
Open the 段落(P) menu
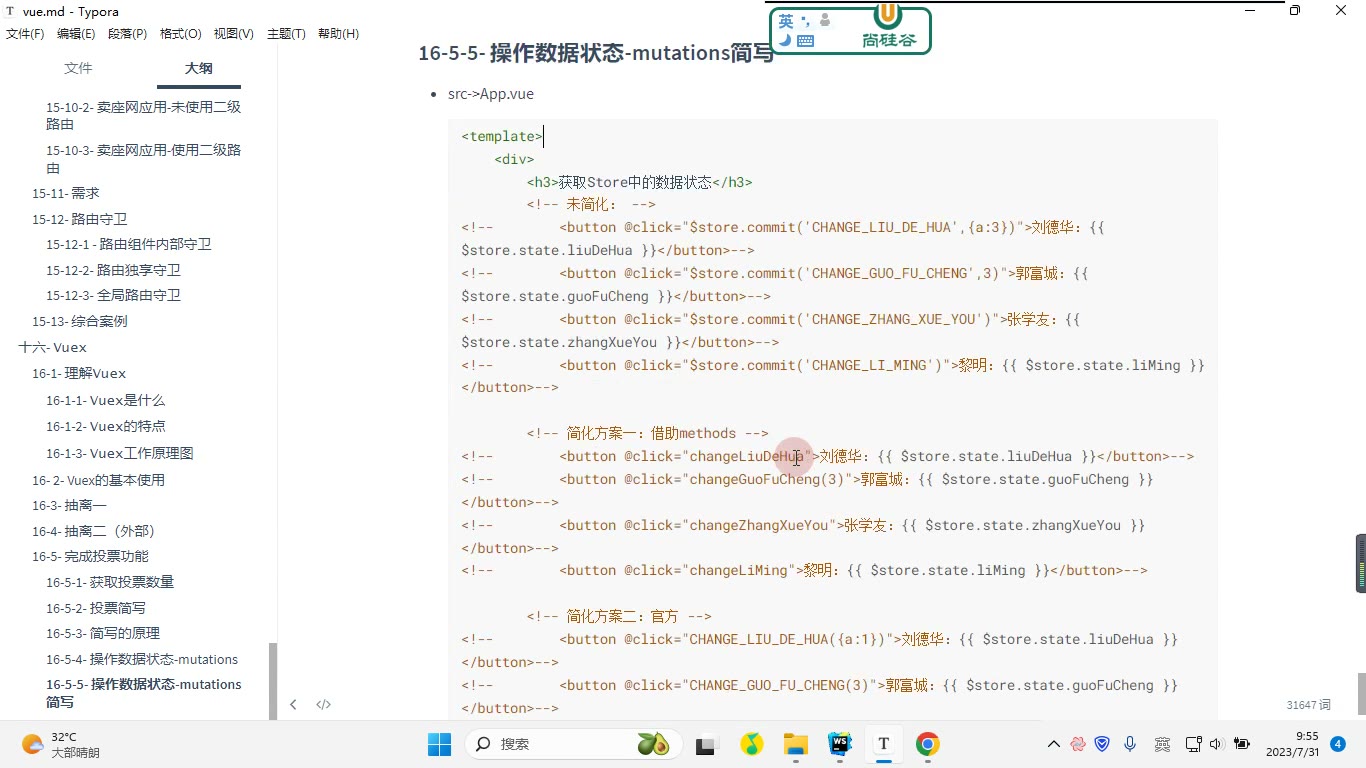(127, 34)
